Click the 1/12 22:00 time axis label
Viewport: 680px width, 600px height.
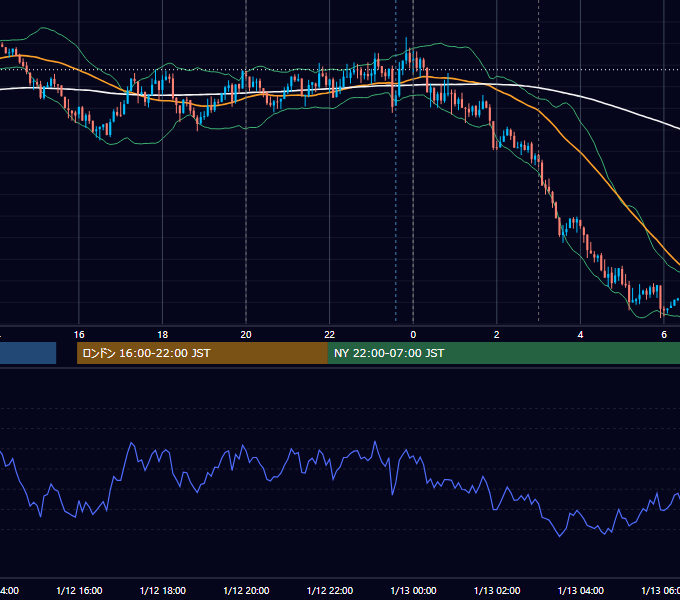[x=330, y=590]
